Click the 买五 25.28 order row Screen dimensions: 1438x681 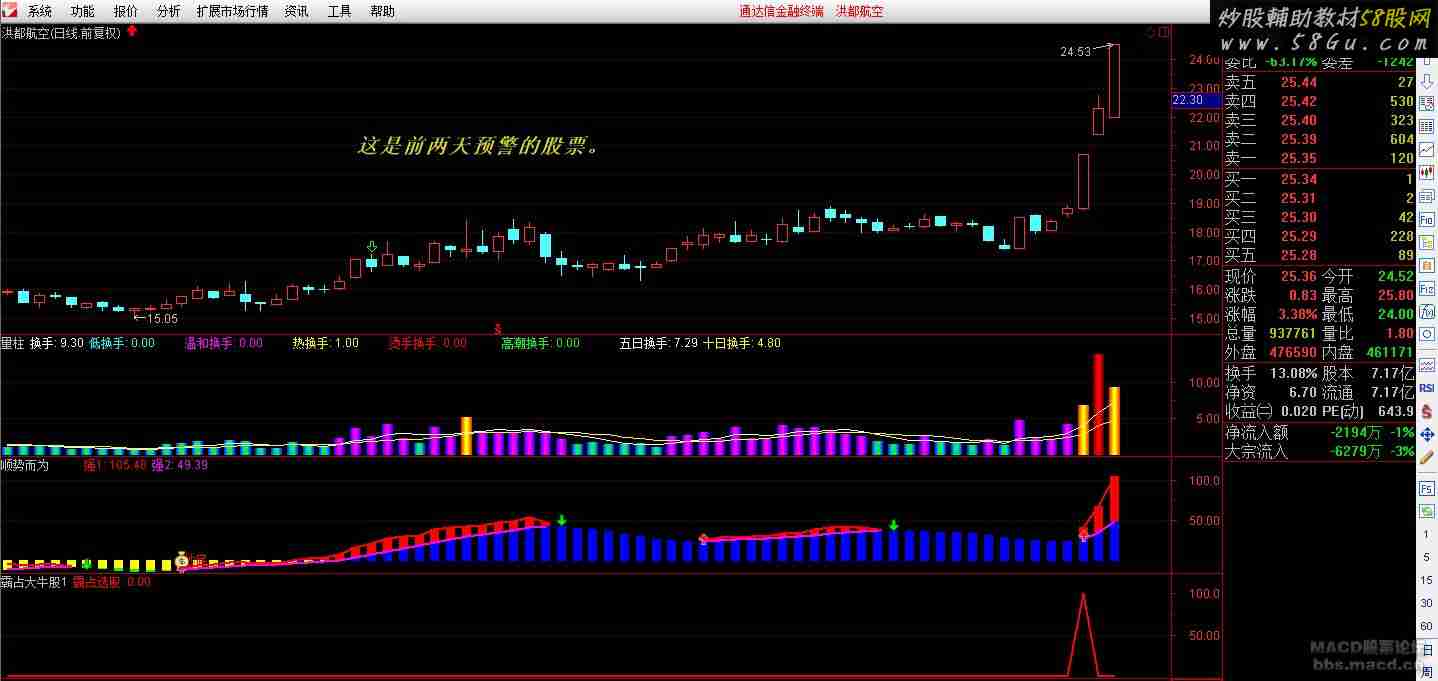(x=1320, y=255)
